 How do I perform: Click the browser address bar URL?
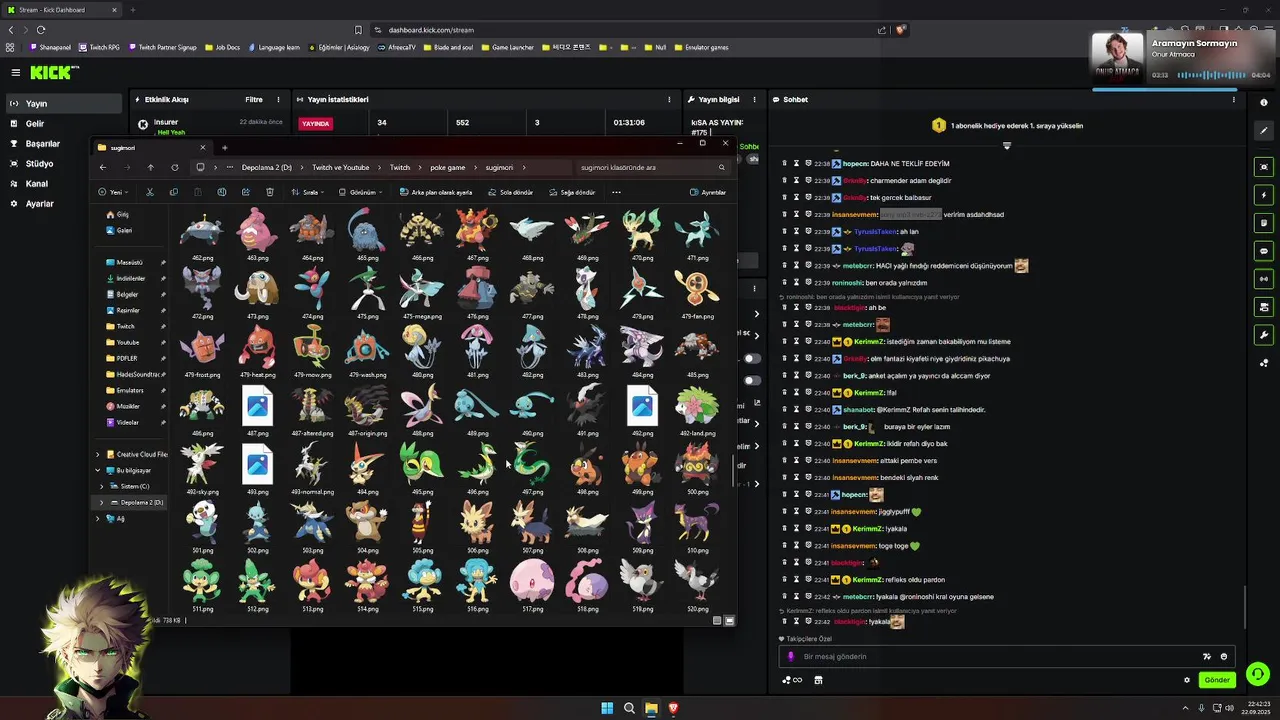tap(431, 30)
